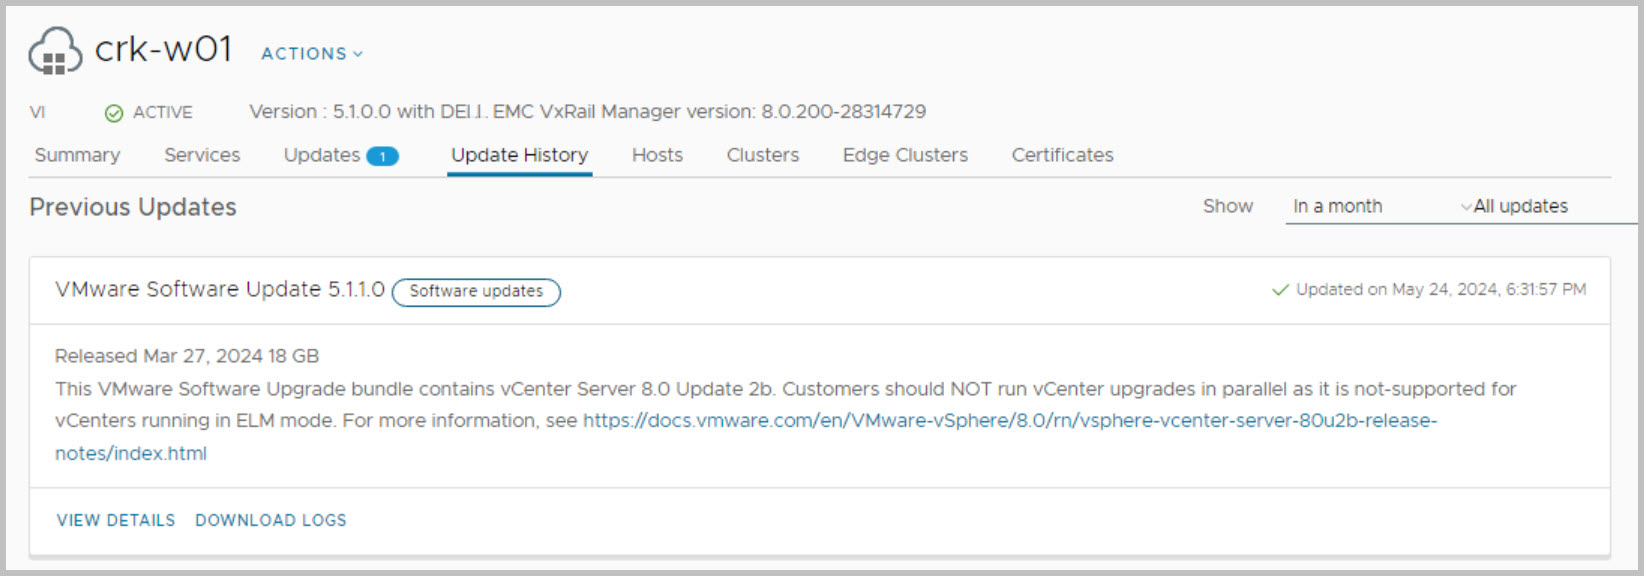
Task: Click VIEW DETAILS for update 5.1.1.0
Action: pos(116,520)
